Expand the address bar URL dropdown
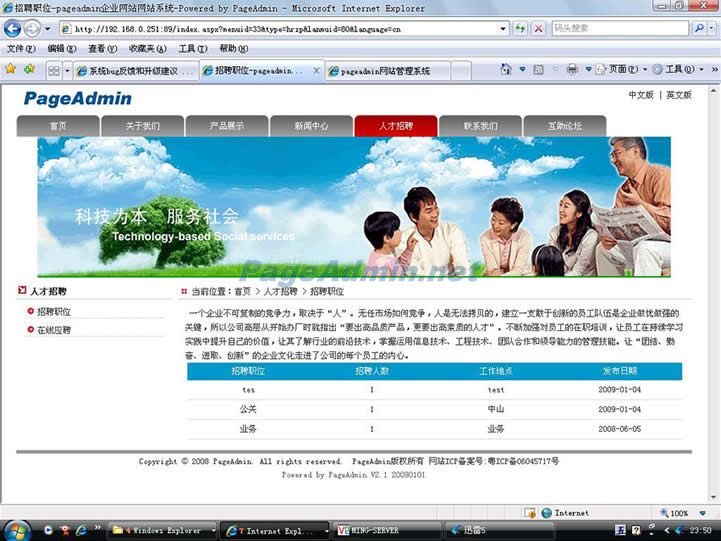Screen dimensions: 721x541 [504, 29]
